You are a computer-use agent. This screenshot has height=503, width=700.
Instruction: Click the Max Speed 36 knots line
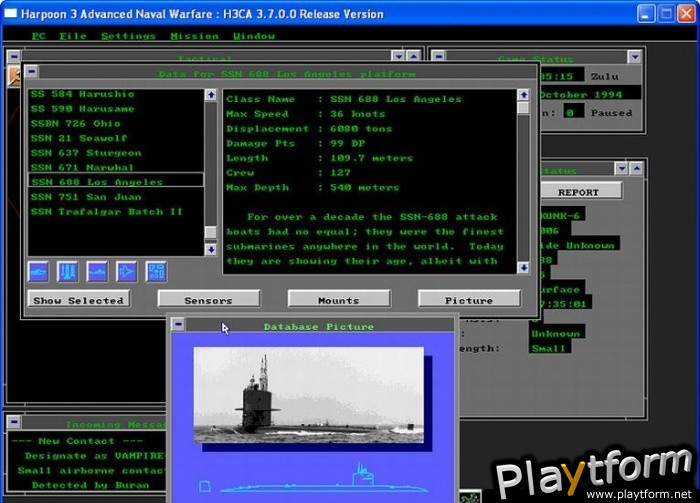[305, 114]
